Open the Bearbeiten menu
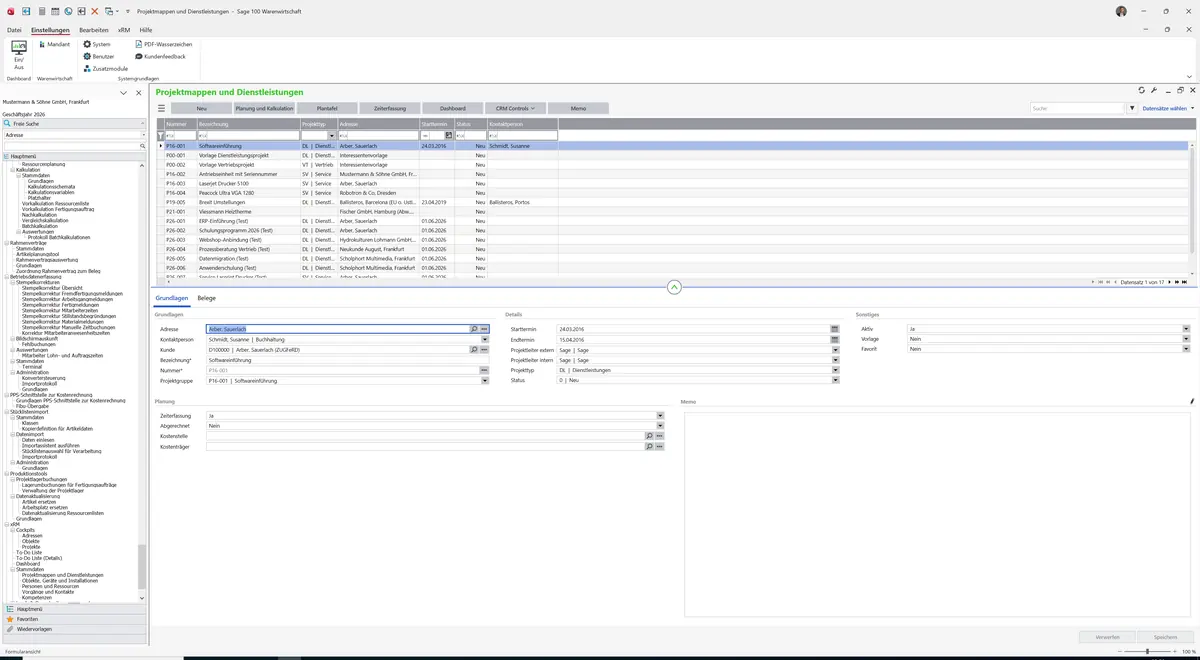The height and width of the screenshot is (660, 1200). point(93,30)
